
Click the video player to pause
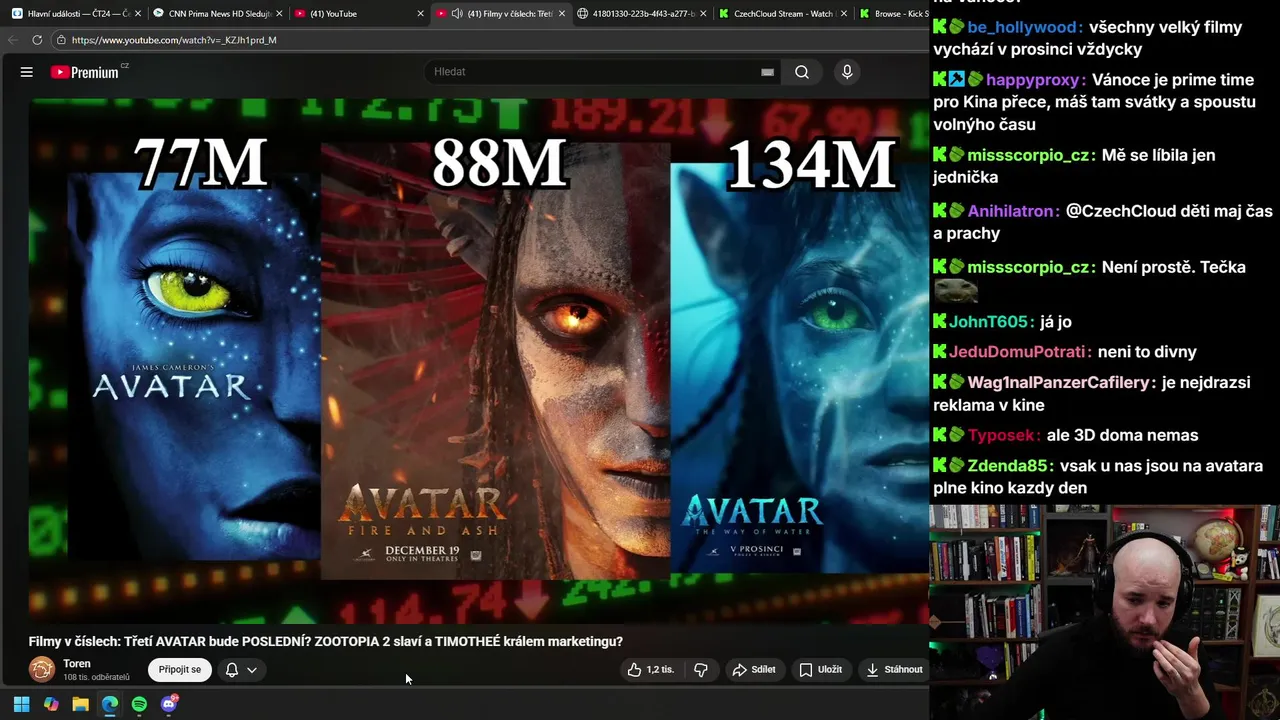pyautogui.click(x=479, y=360)
